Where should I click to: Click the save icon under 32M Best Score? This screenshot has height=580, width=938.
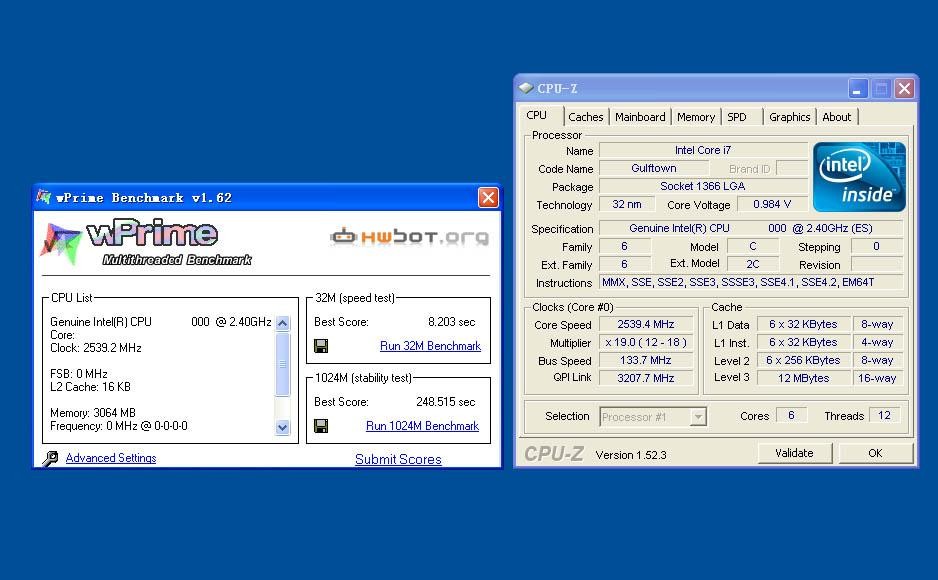coord(321,346)
